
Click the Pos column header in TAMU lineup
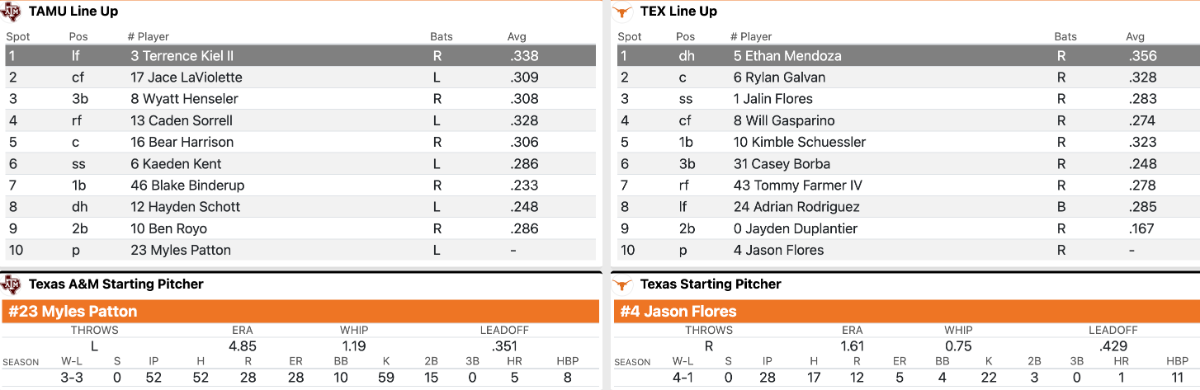click(80, 36)
